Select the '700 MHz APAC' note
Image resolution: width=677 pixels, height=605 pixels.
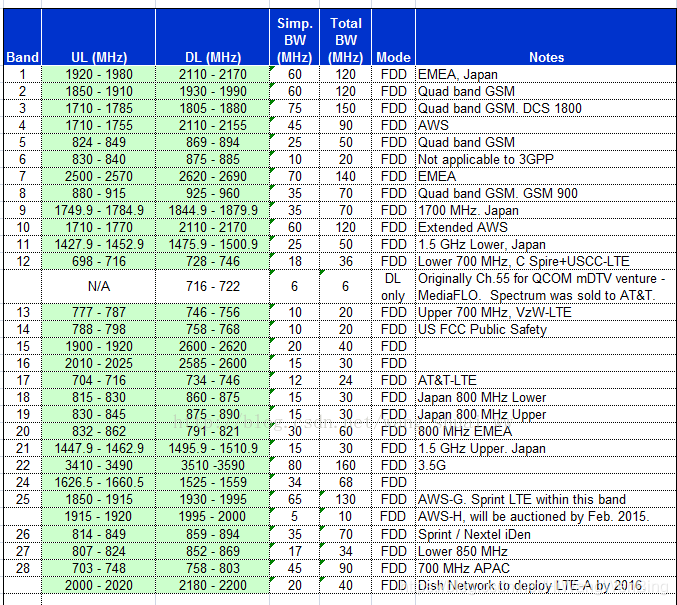(546, 568)
